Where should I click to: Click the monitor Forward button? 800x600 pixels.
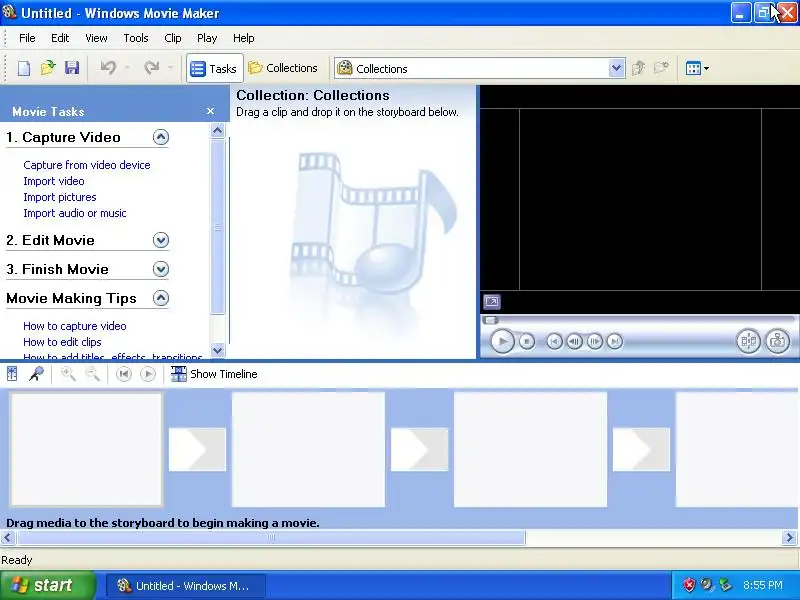pyautogui.click(x=615, y=341)
